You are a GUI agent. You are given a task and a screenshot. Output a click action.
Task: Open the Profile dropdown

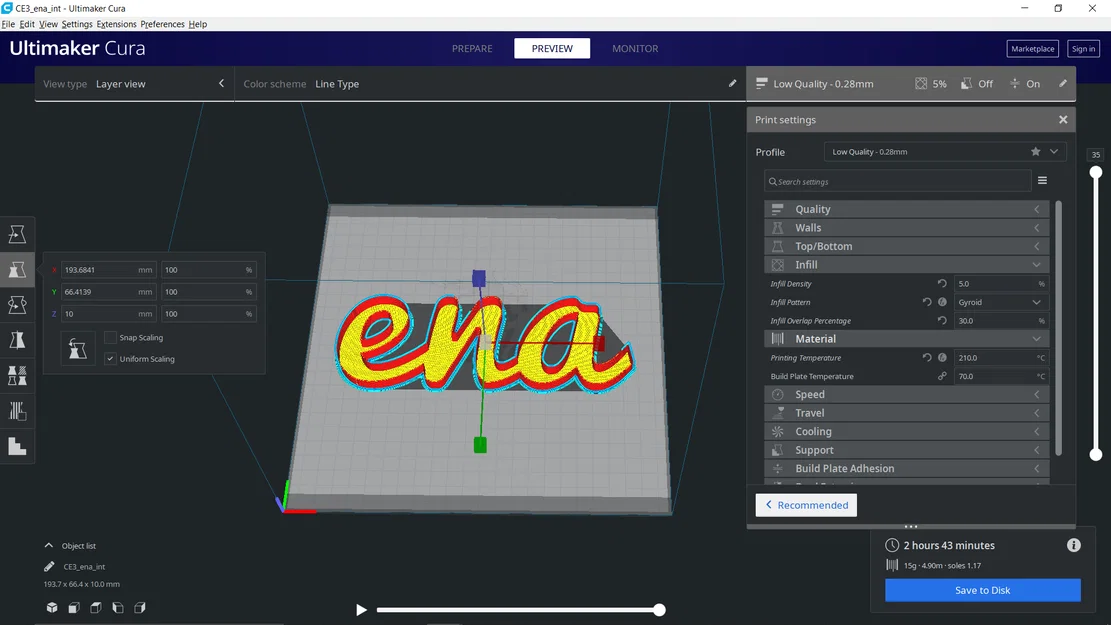[x=944, y=152]
